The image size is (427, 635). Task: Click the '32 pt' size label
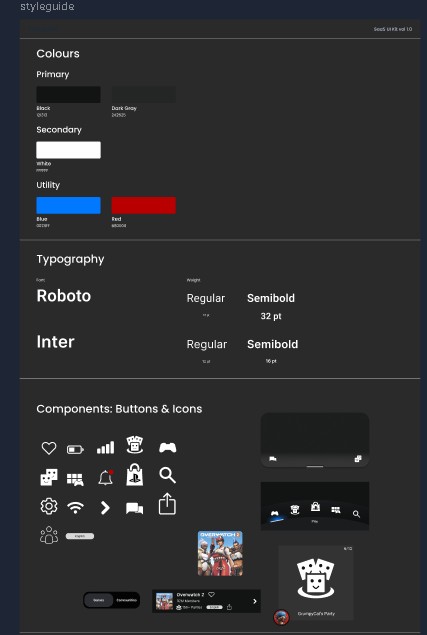pos(271,316)
